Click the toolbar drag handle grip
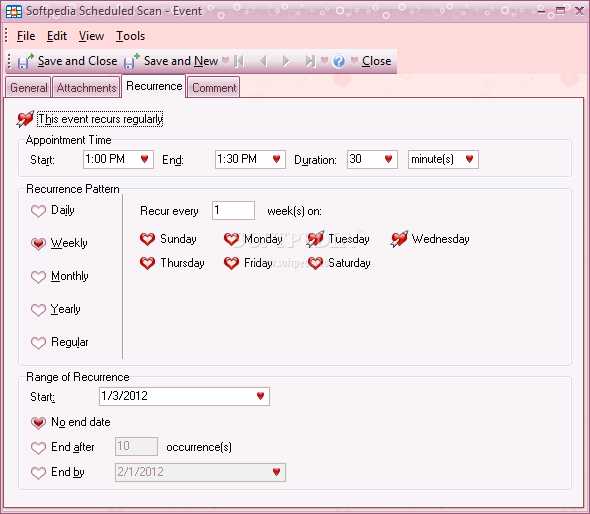 [9, 61]
